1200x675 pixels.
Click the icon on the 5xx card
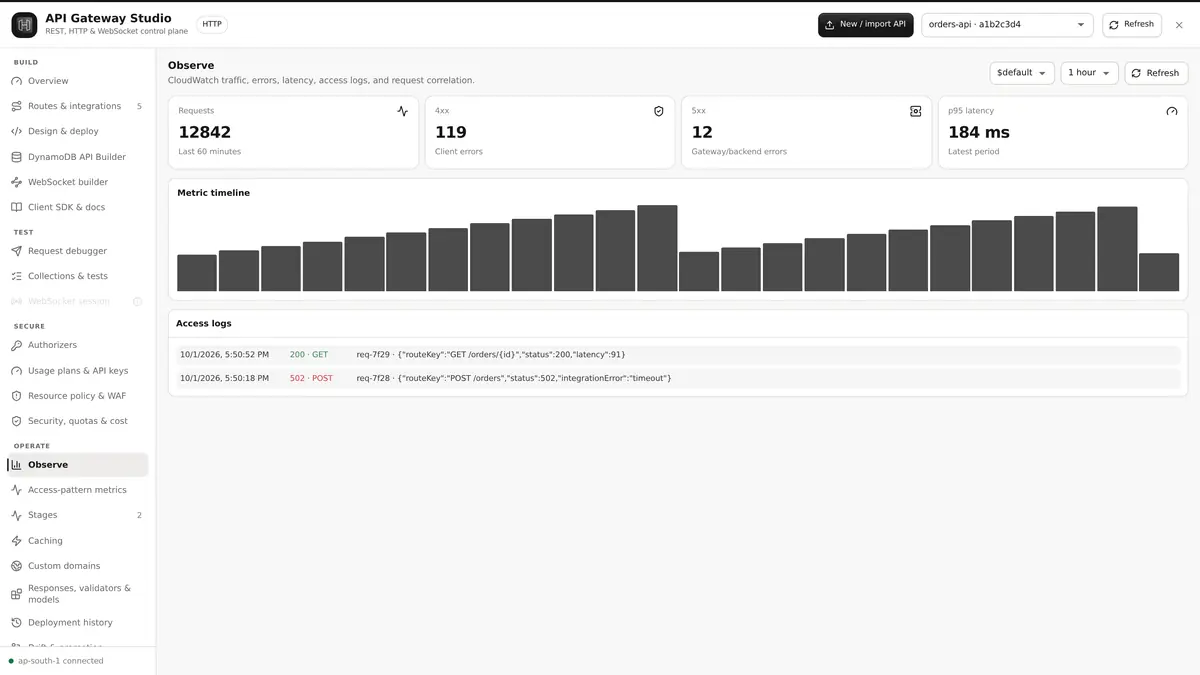[915, 111]
